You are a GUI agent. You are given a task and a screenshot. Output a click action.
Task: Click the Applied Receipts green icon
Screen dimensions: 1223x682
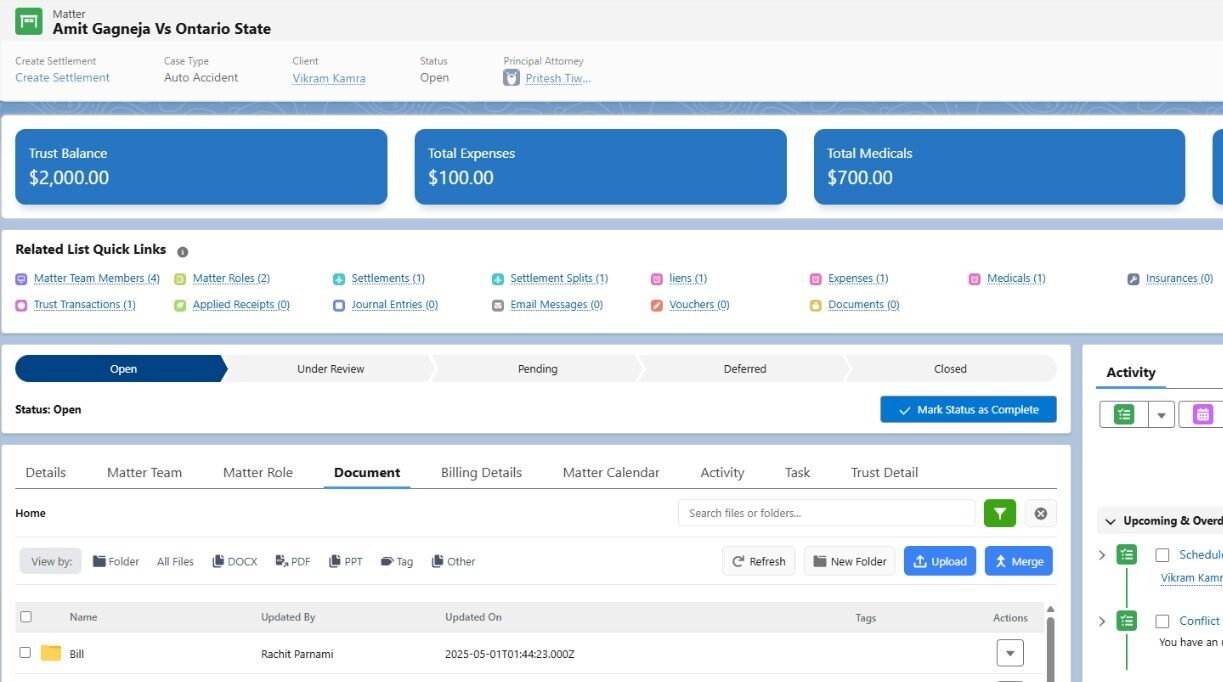[x=180, y=305]
